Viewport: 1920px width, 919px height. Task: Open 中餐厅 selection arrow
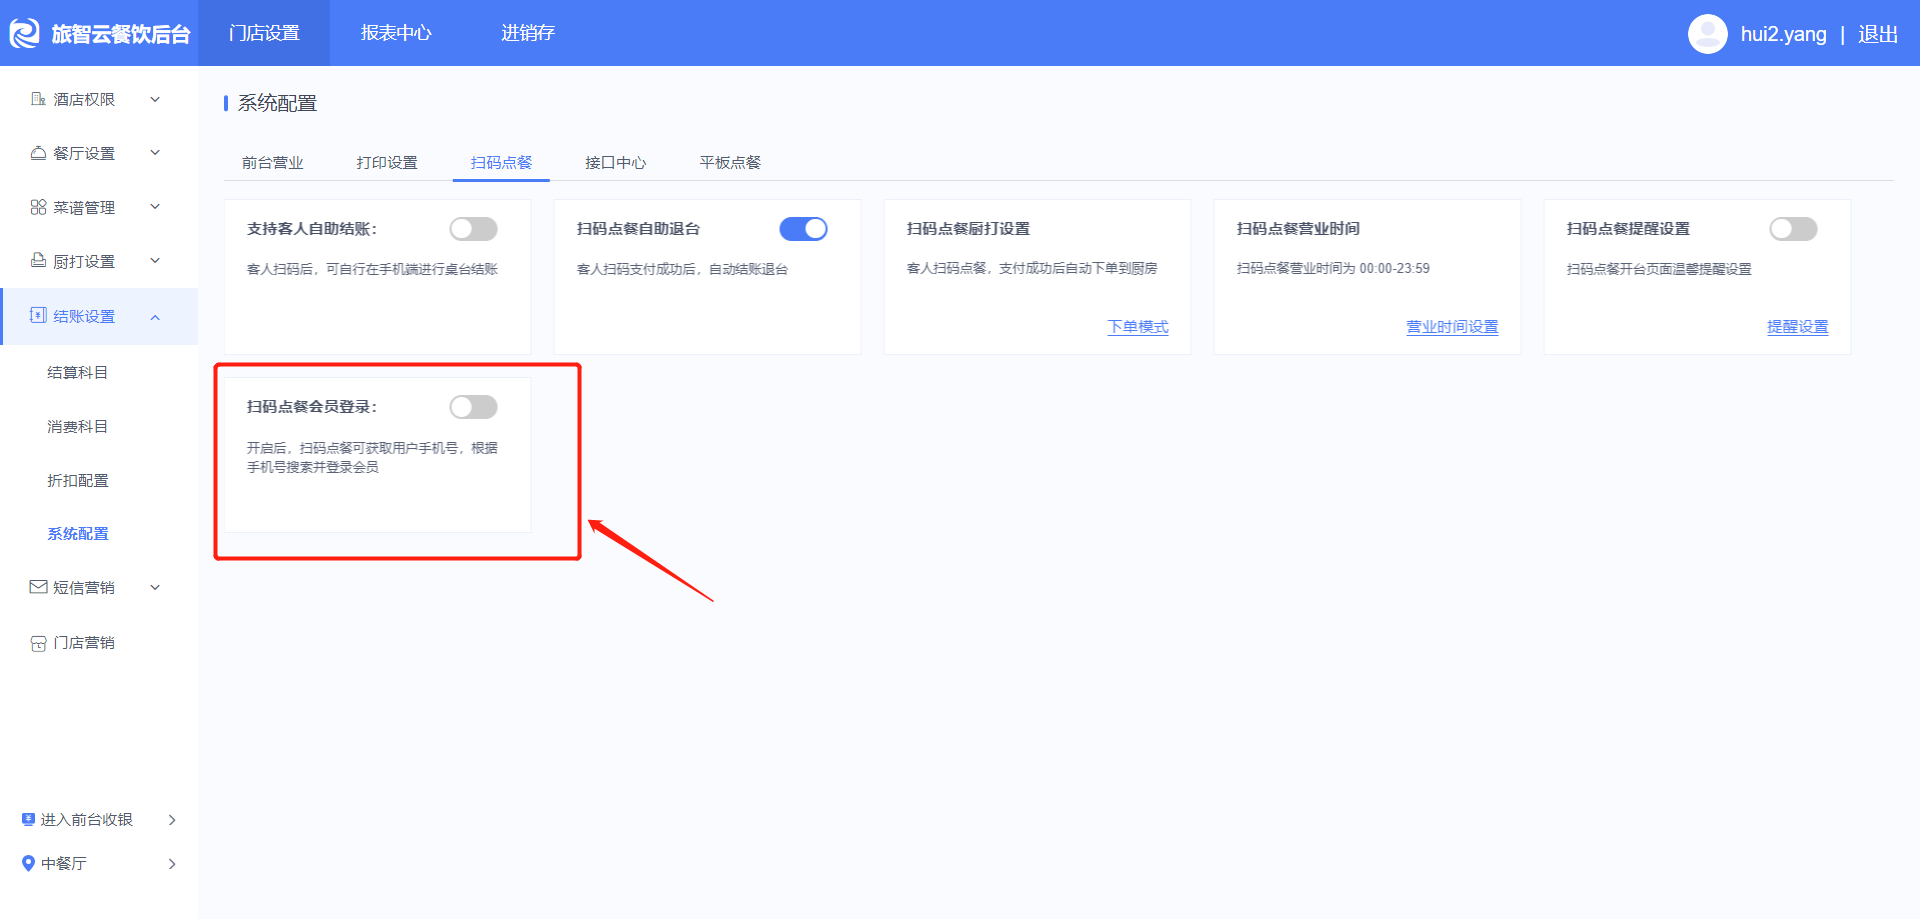(172, 864)
